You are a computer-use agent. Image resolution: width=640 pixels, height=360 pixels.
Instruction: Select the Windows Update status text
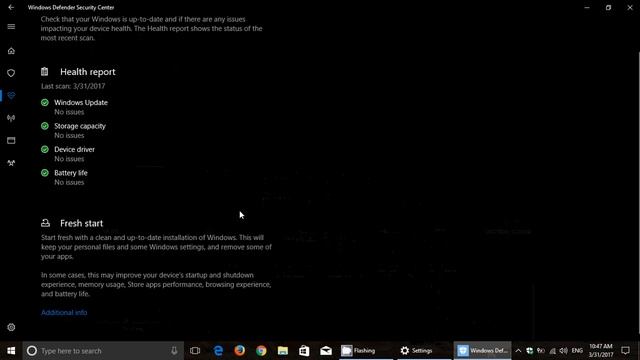point(69,112)
